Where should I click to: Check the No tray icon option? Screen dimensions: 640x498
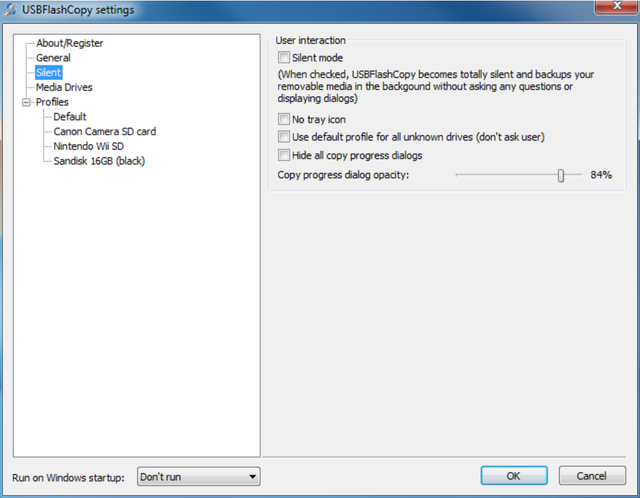pos(284,119)
